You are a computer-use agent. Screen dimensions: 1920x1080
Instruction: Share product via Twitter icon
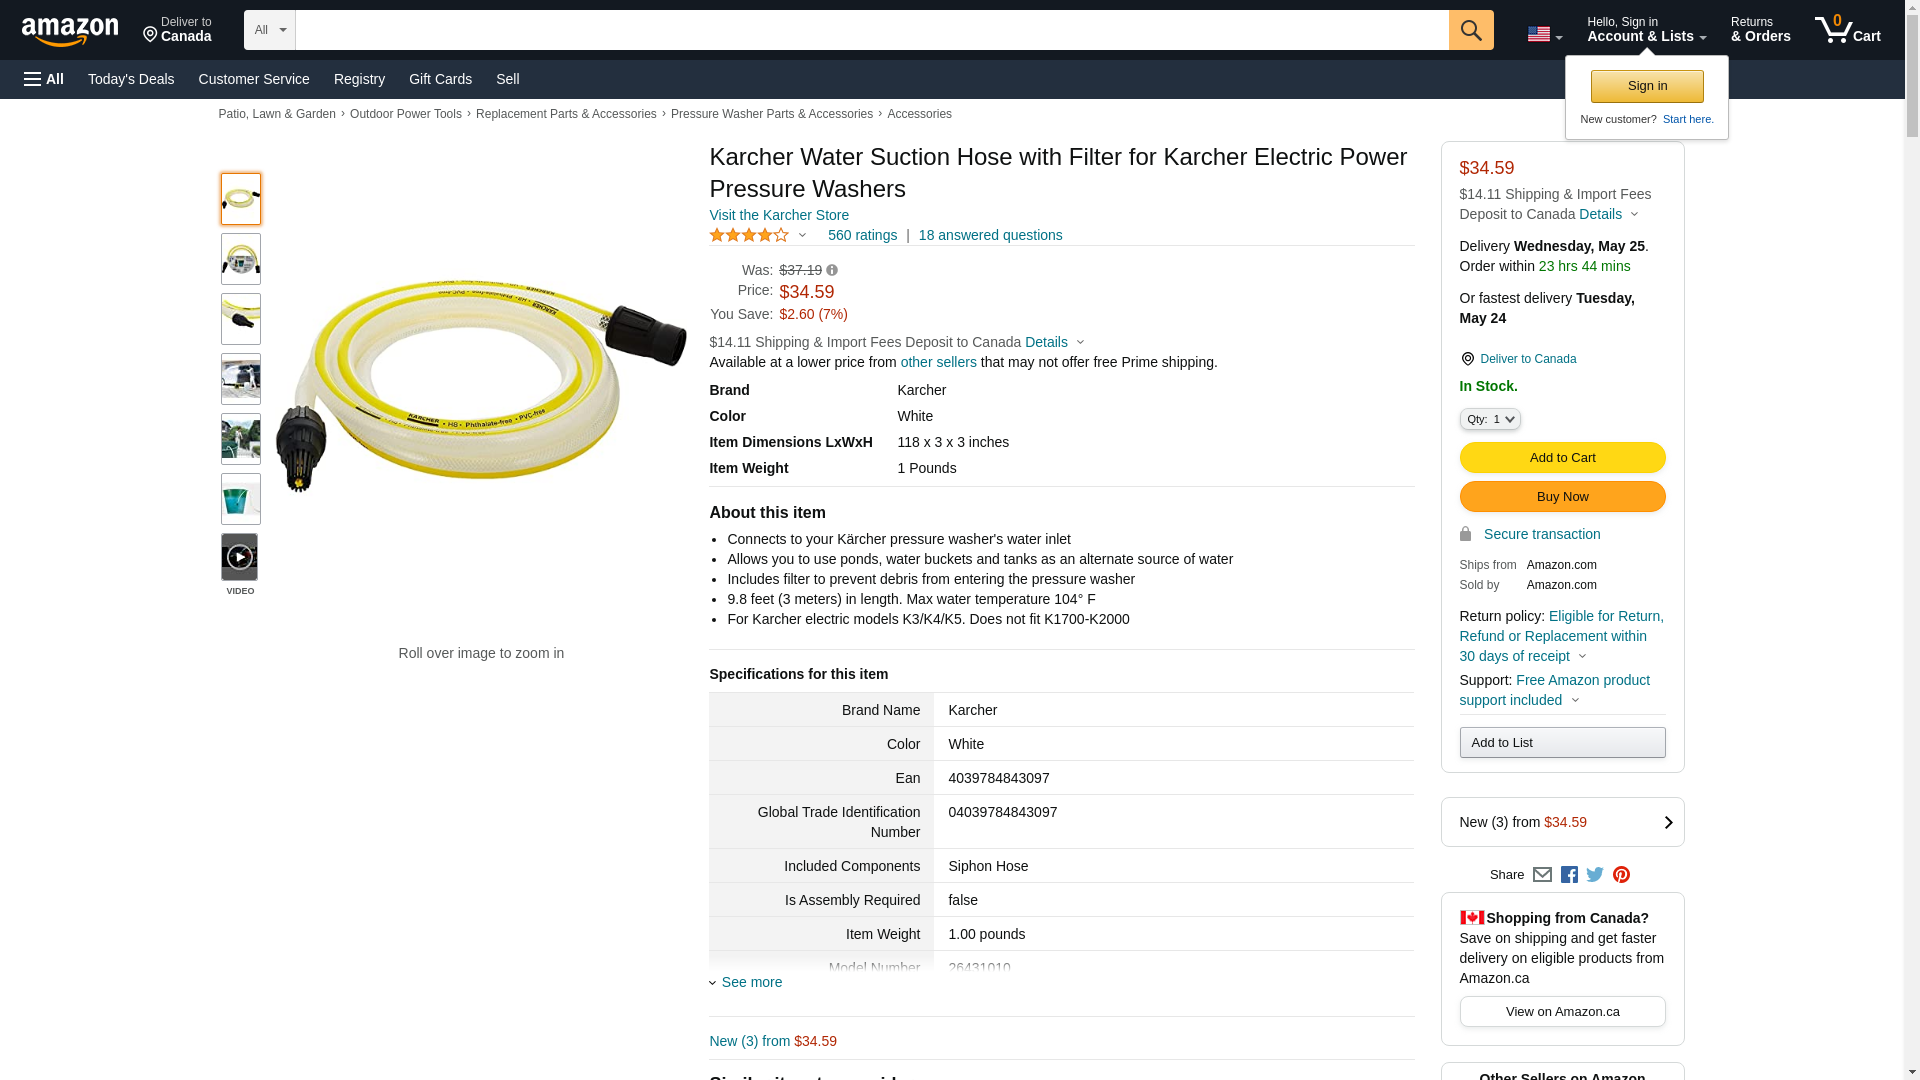click(1594, 875)
